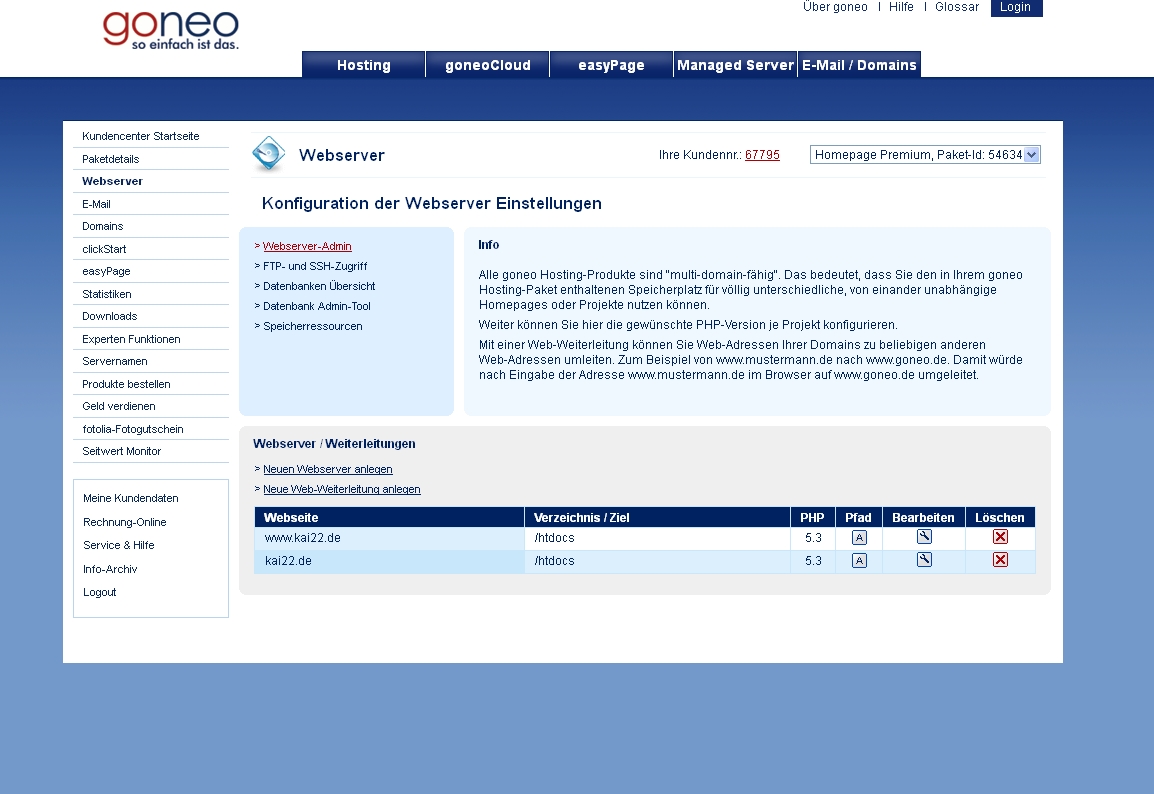Open Meine Kundendaten
1154x794 pixels.
pyautogui.click(x=130, y=498)
